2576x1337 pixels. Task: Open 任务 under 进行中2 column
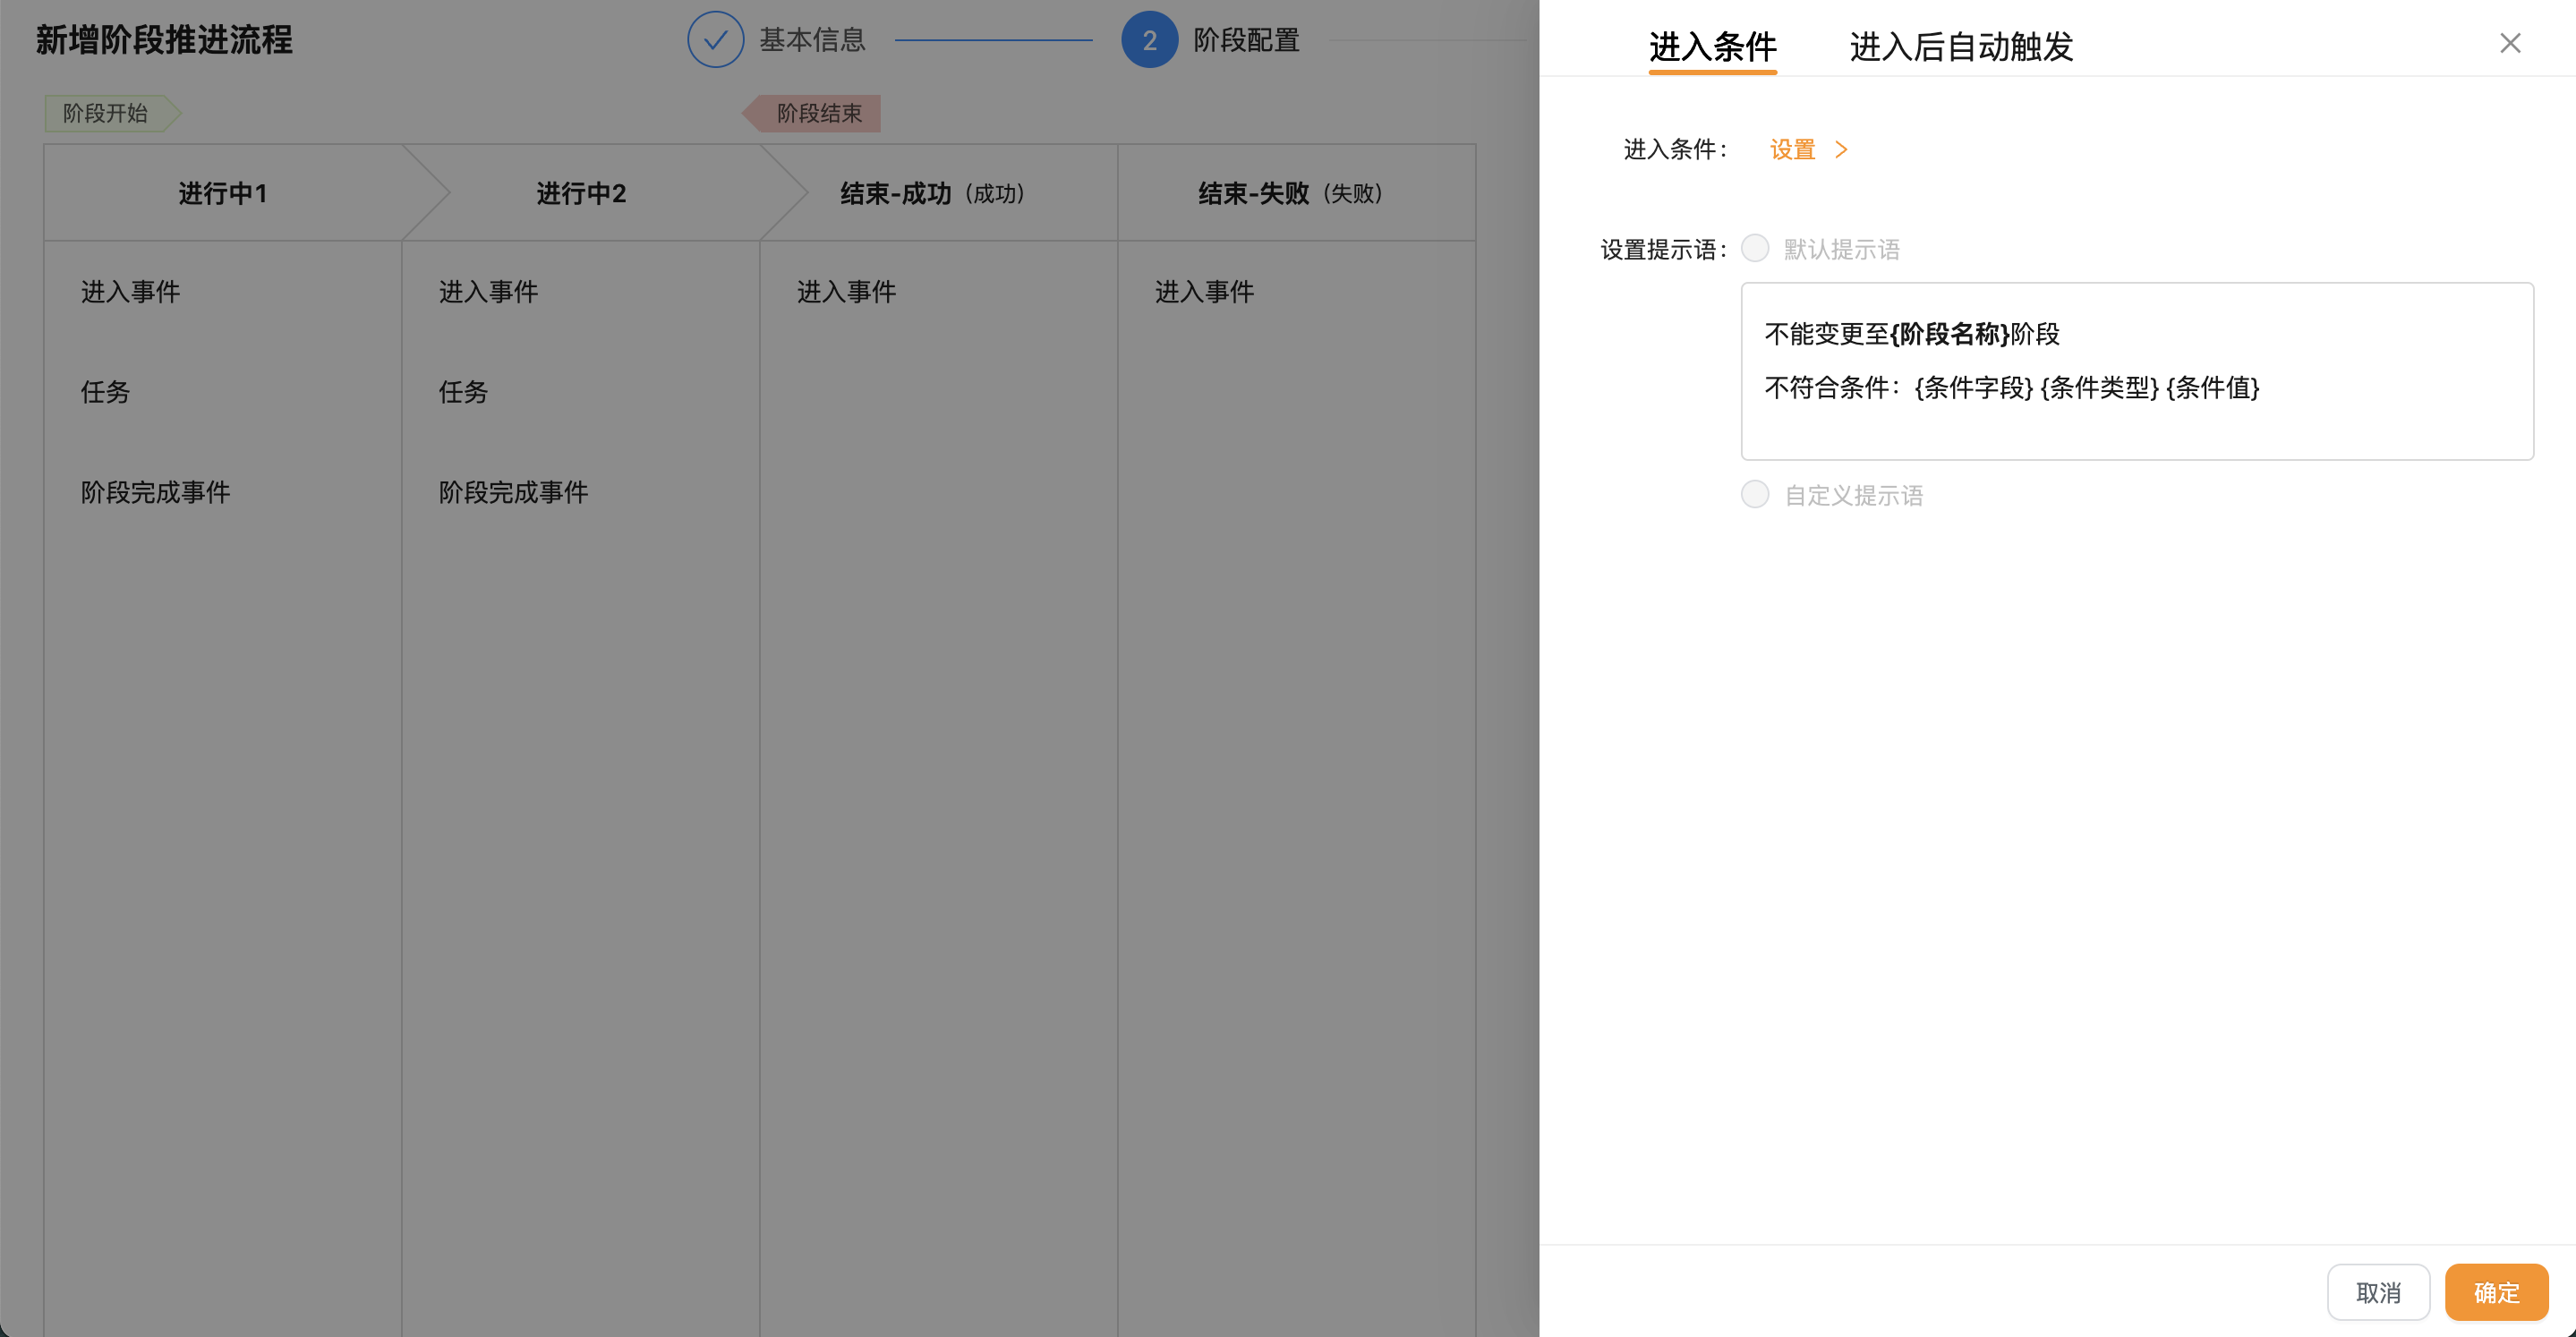pos(463,392)
